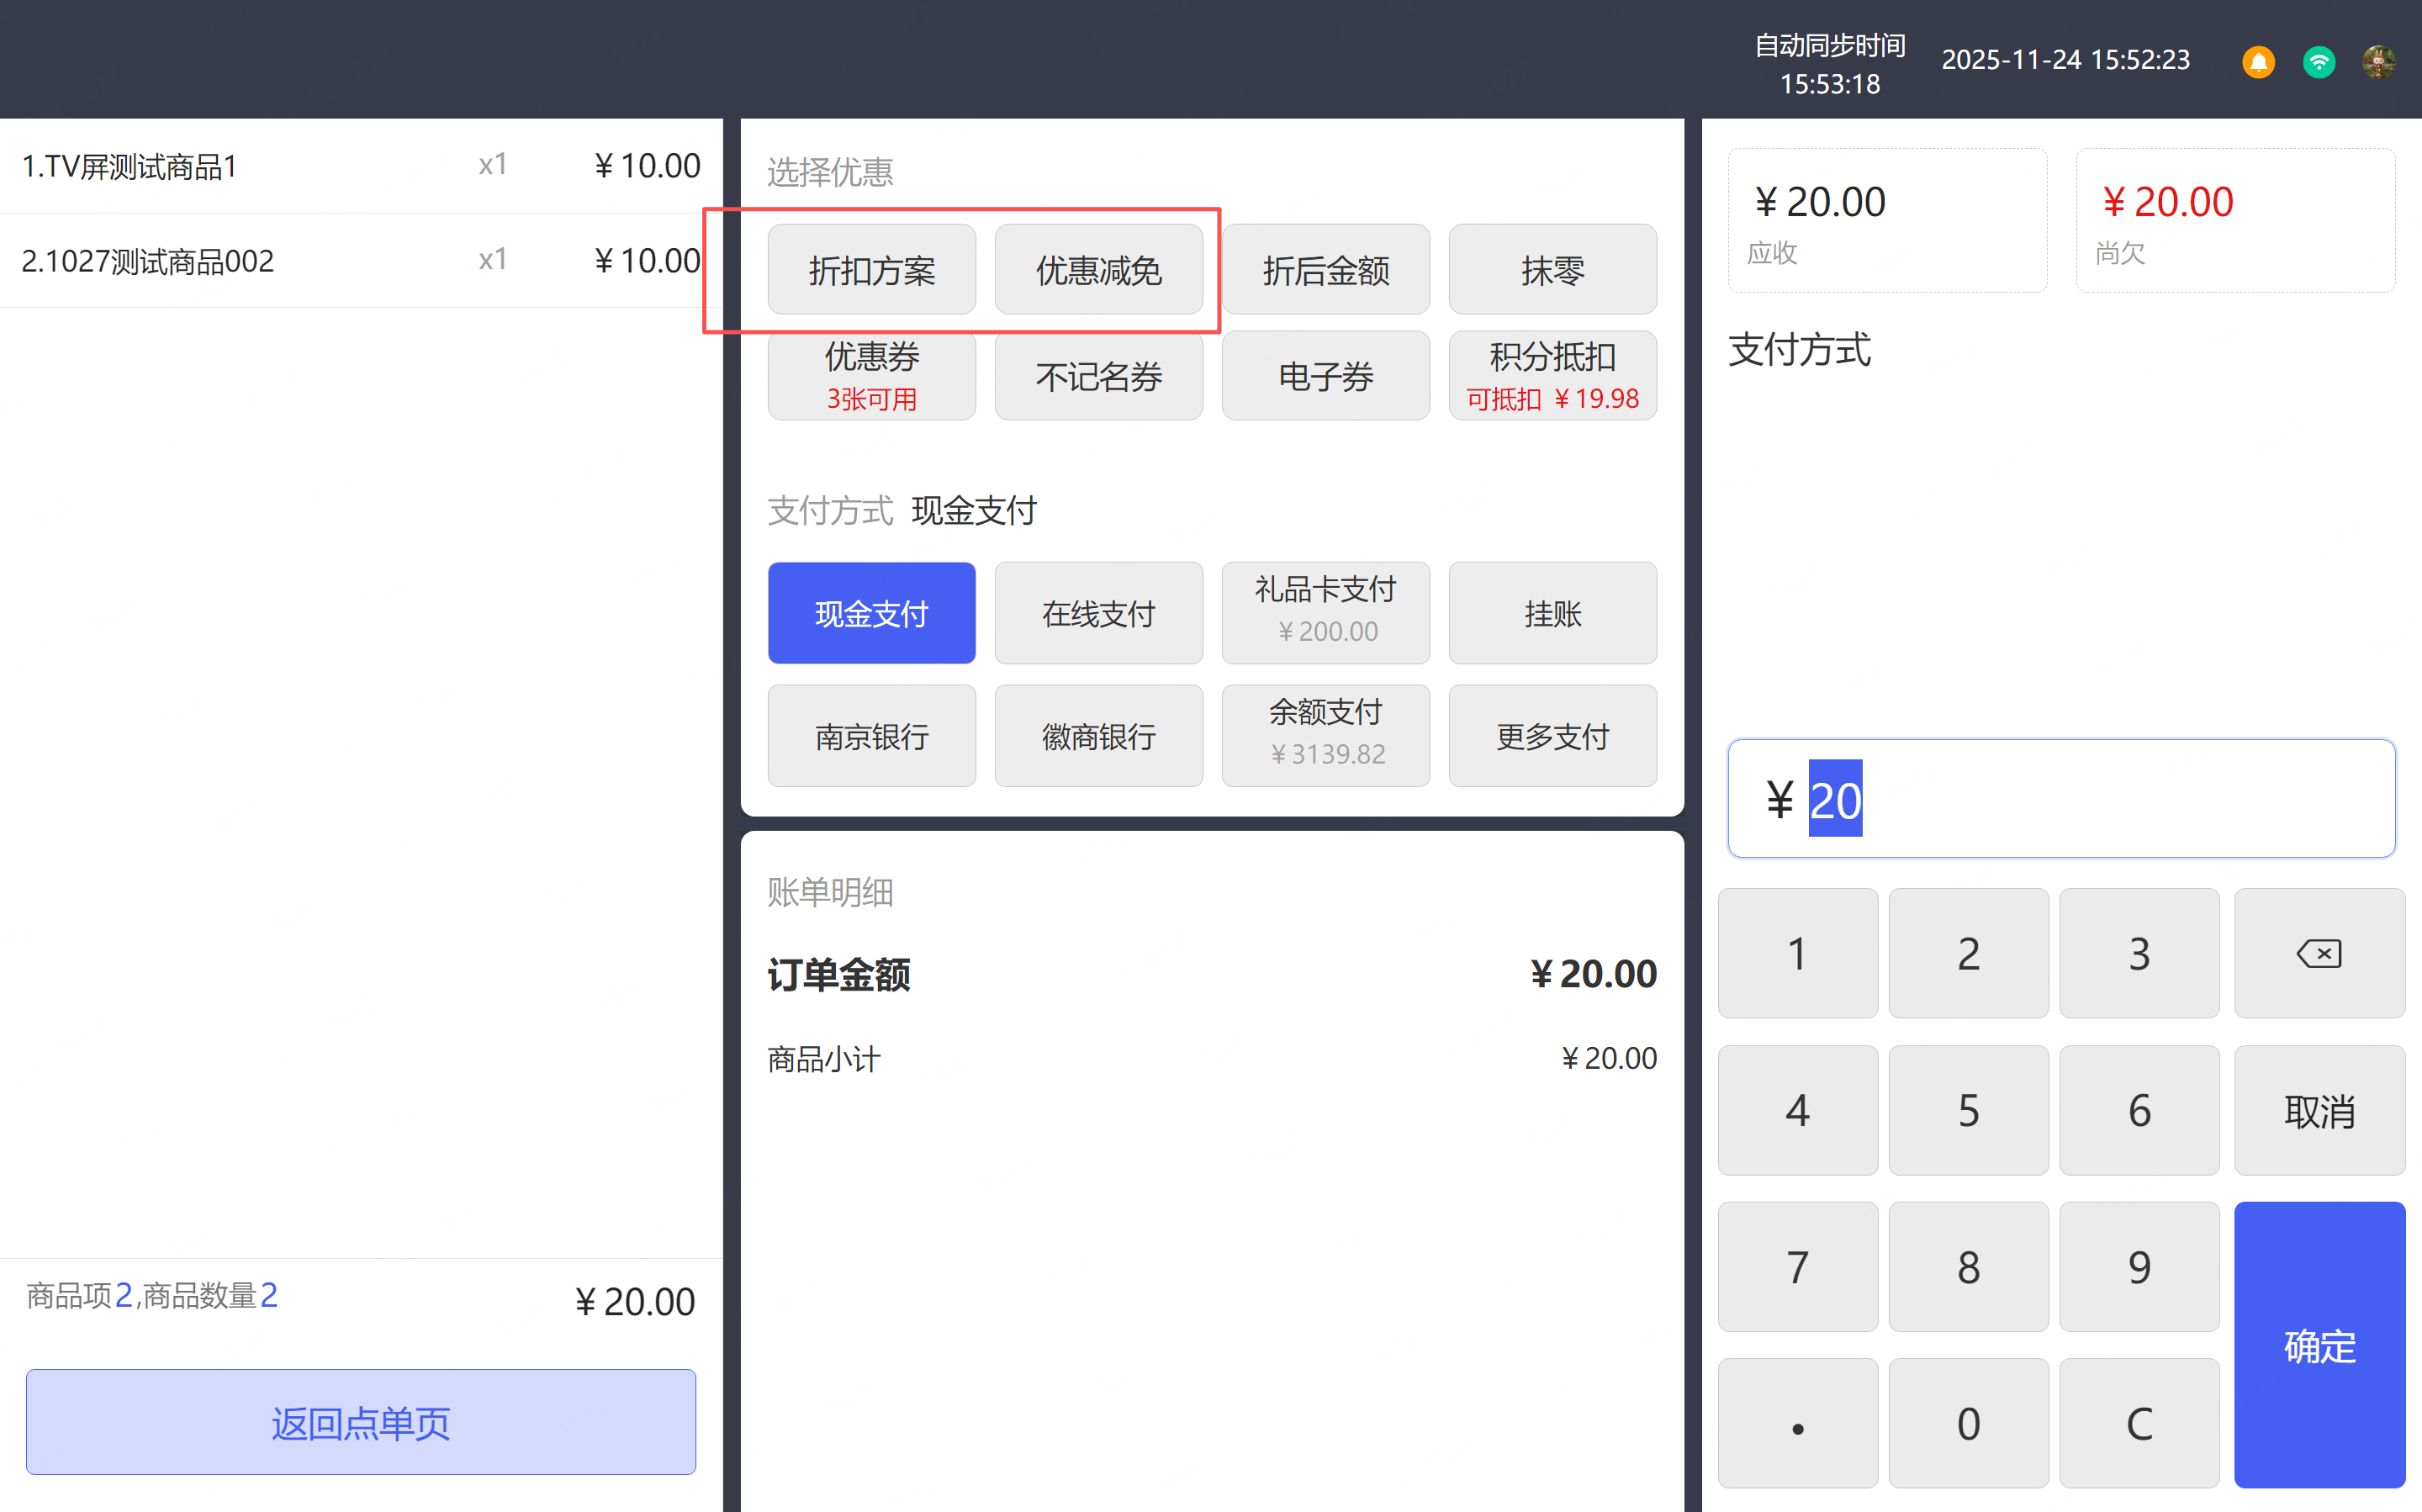Open the user avatar in the header

tap(2378, 61)
